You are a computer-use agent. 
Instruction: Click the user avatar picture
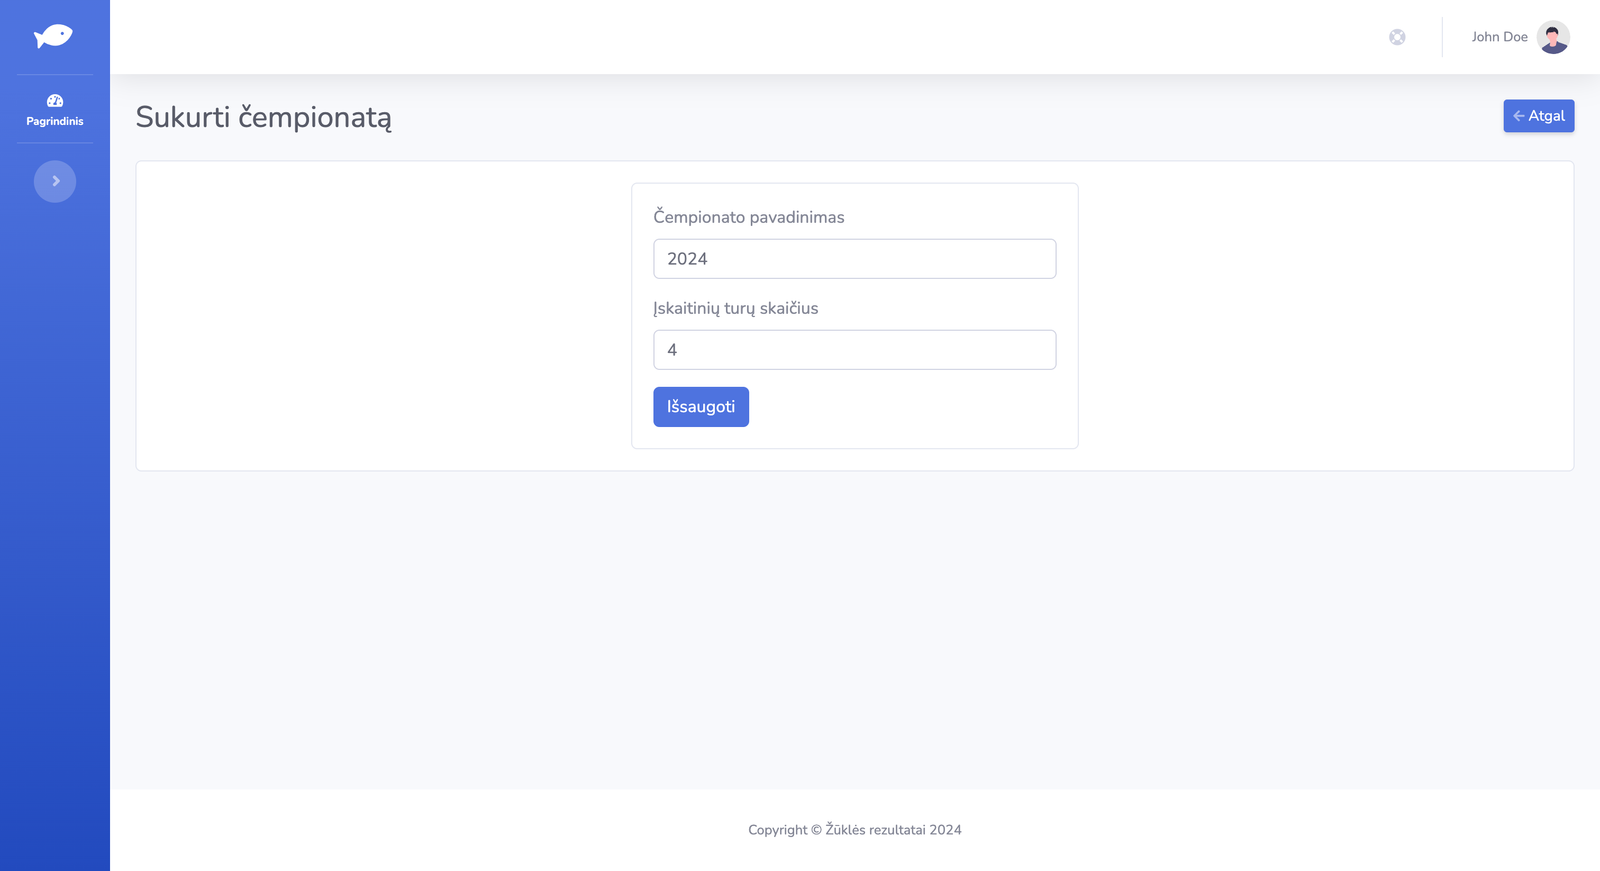(1552, 37)
